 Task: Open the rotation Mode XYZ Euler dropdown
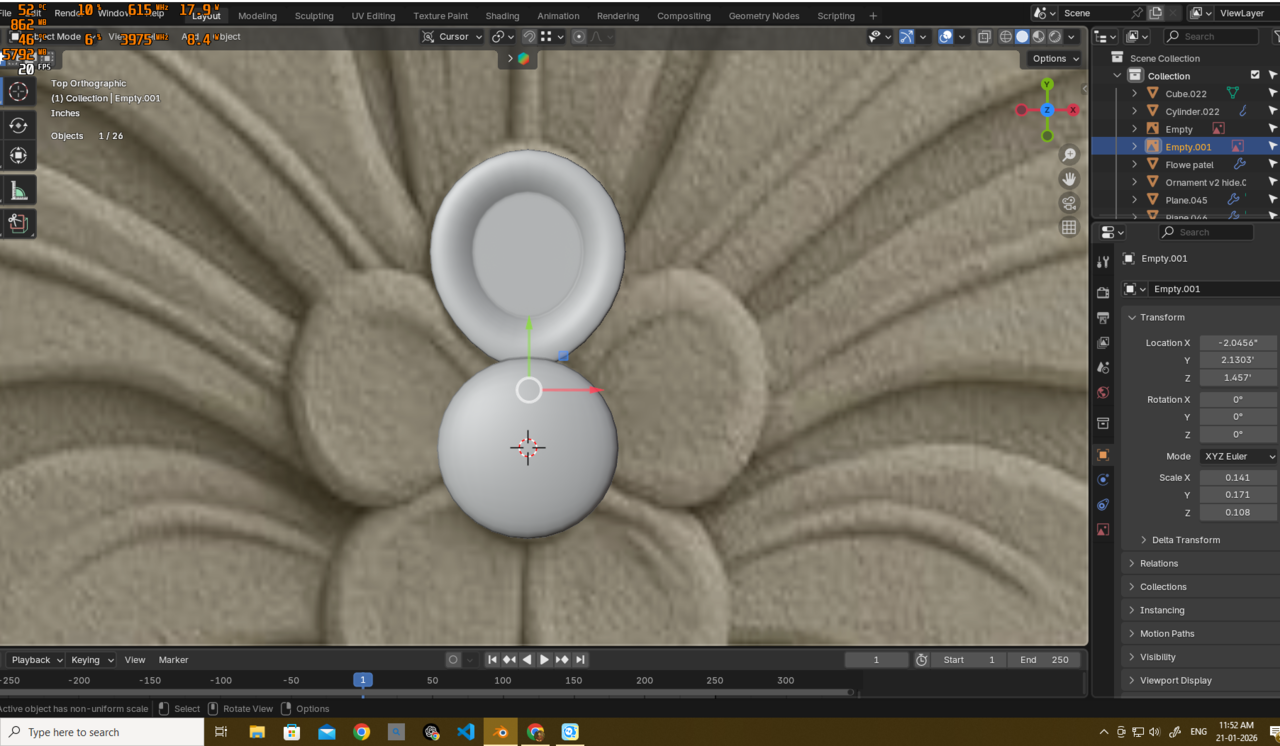tap(1238, 456)
